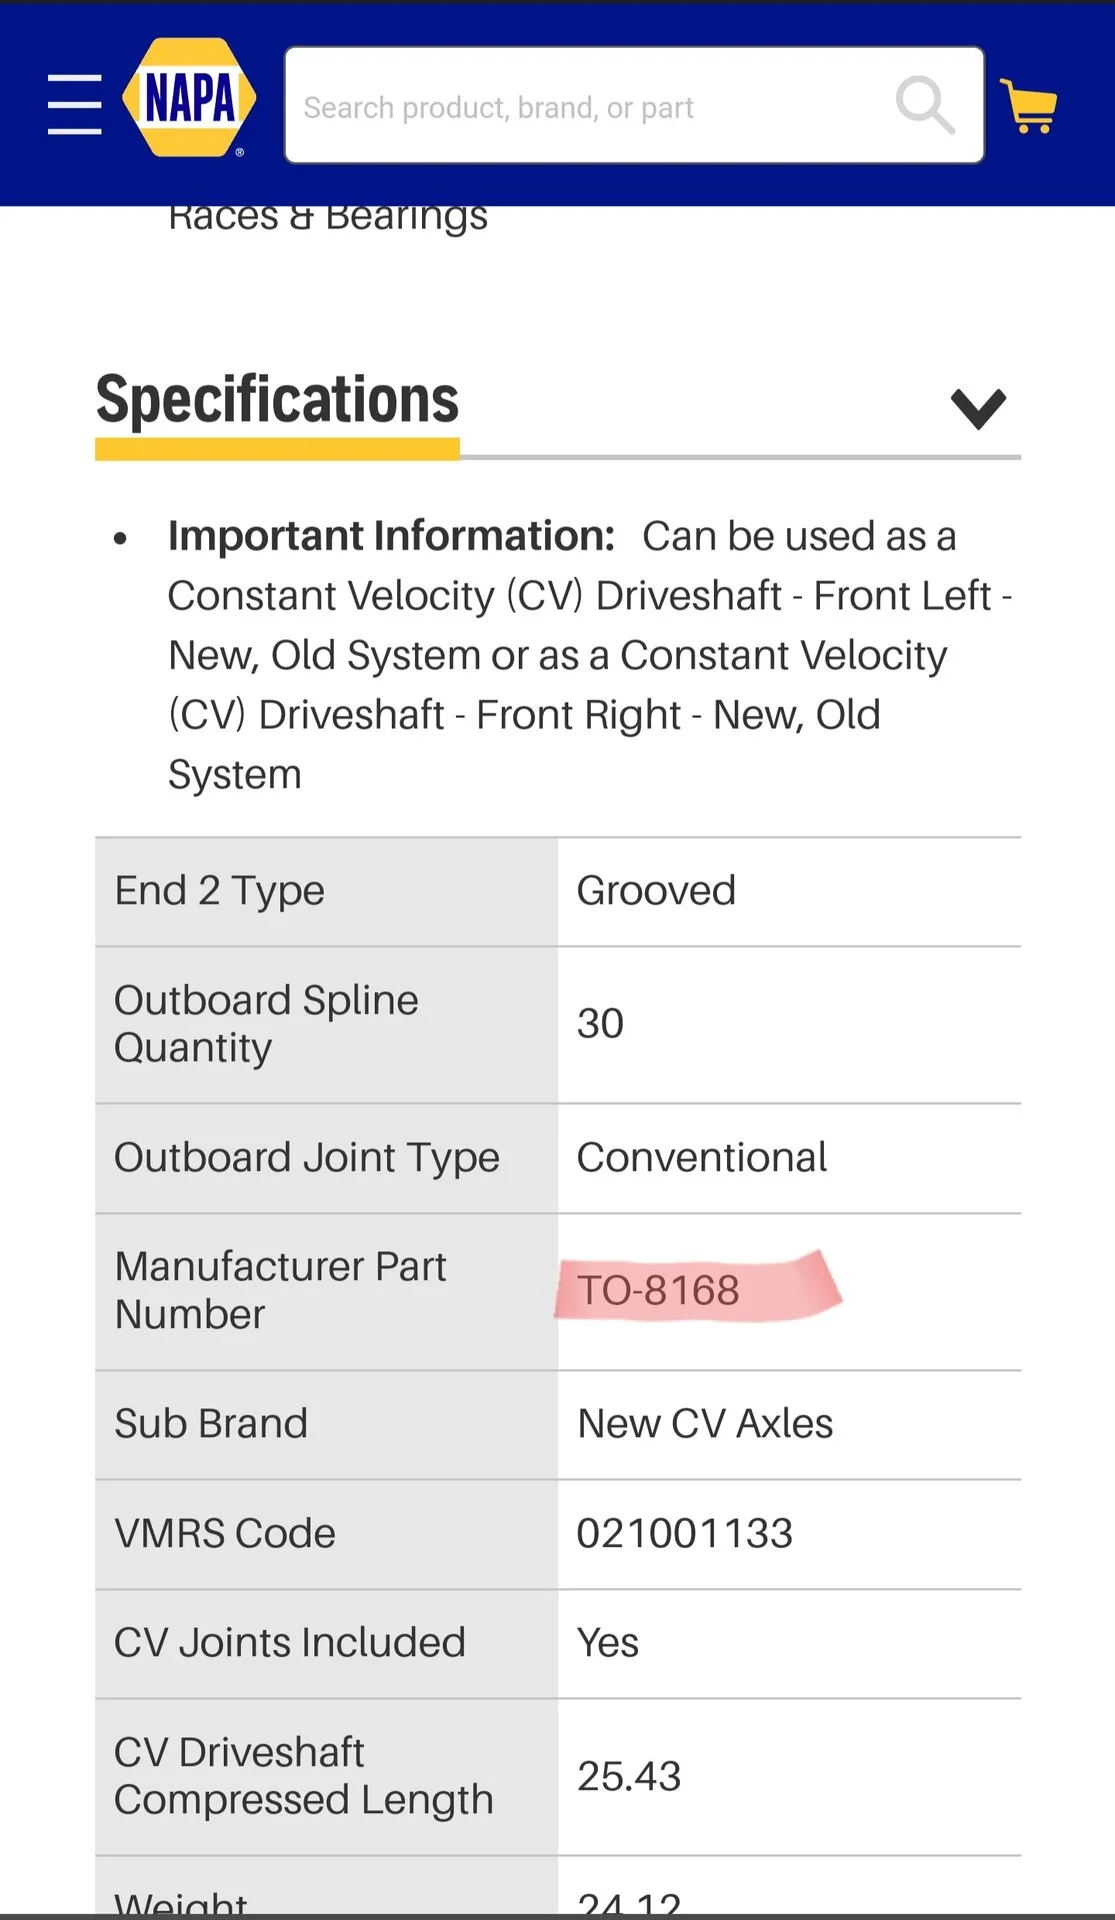Click the compressed length value 25.43

(x=629, y=1777)
